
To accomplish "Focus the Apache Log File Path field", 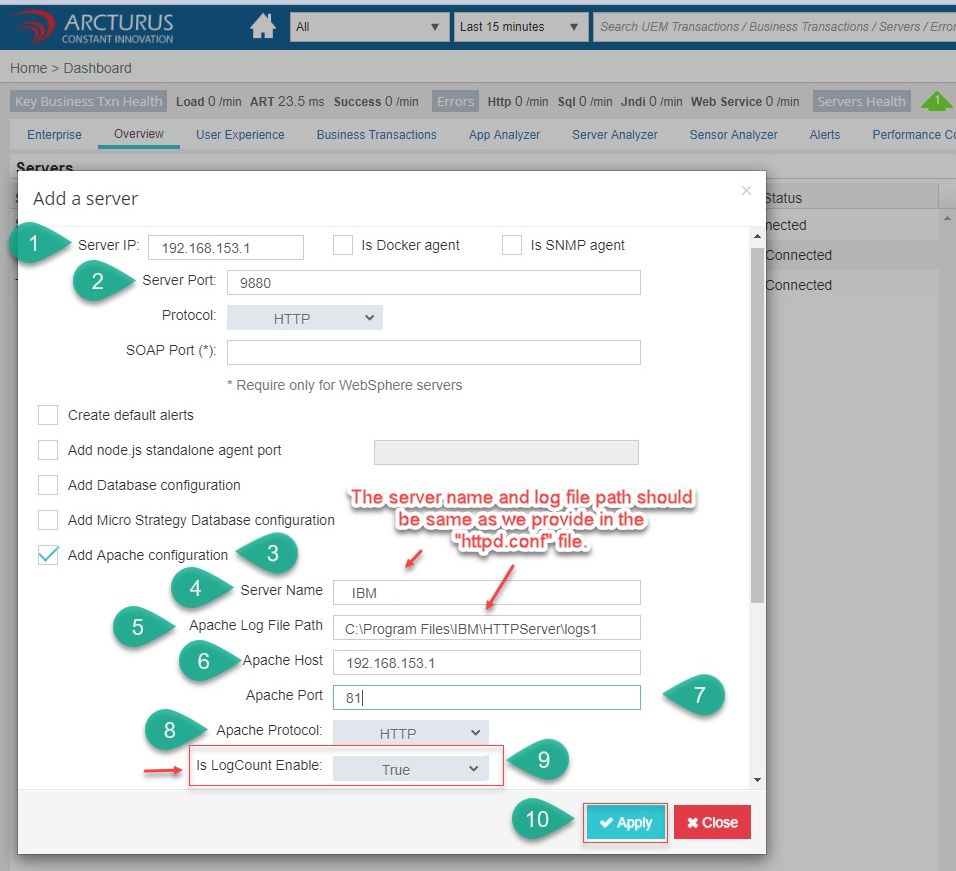I will coord(487,627).
